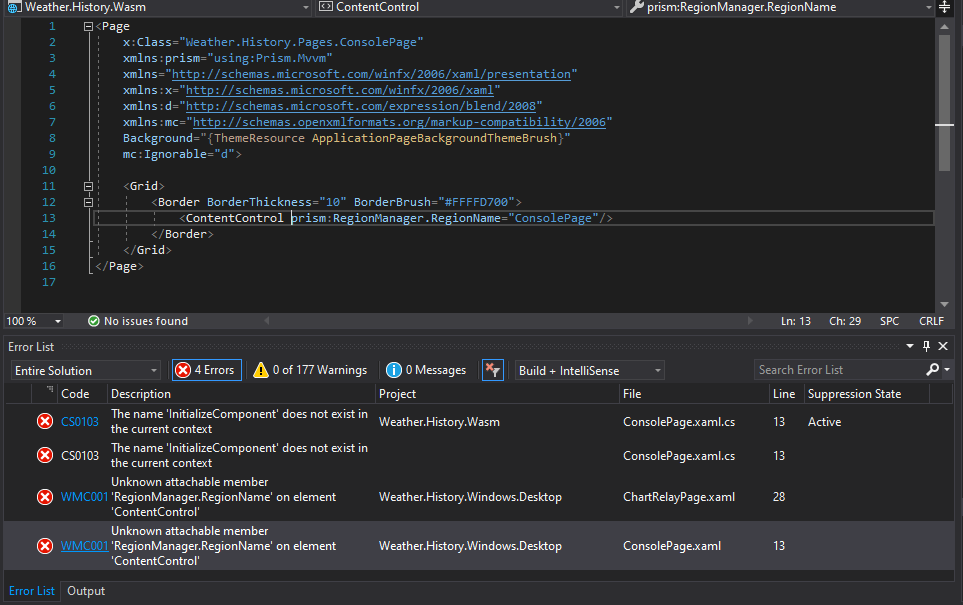Screen dimensions: 963x605
Task: Toggle the 0 of 177 Warnings filter
Action: (309, 369)
